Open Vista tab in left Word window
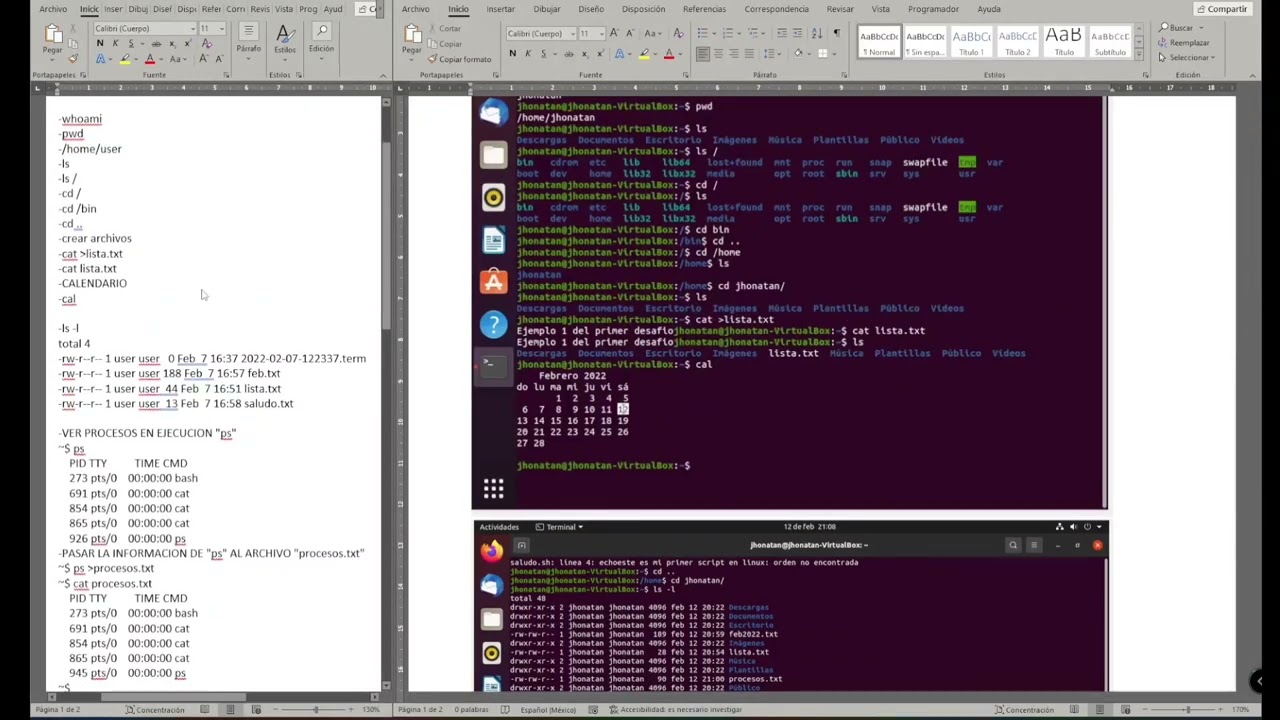 coord(284,9)
